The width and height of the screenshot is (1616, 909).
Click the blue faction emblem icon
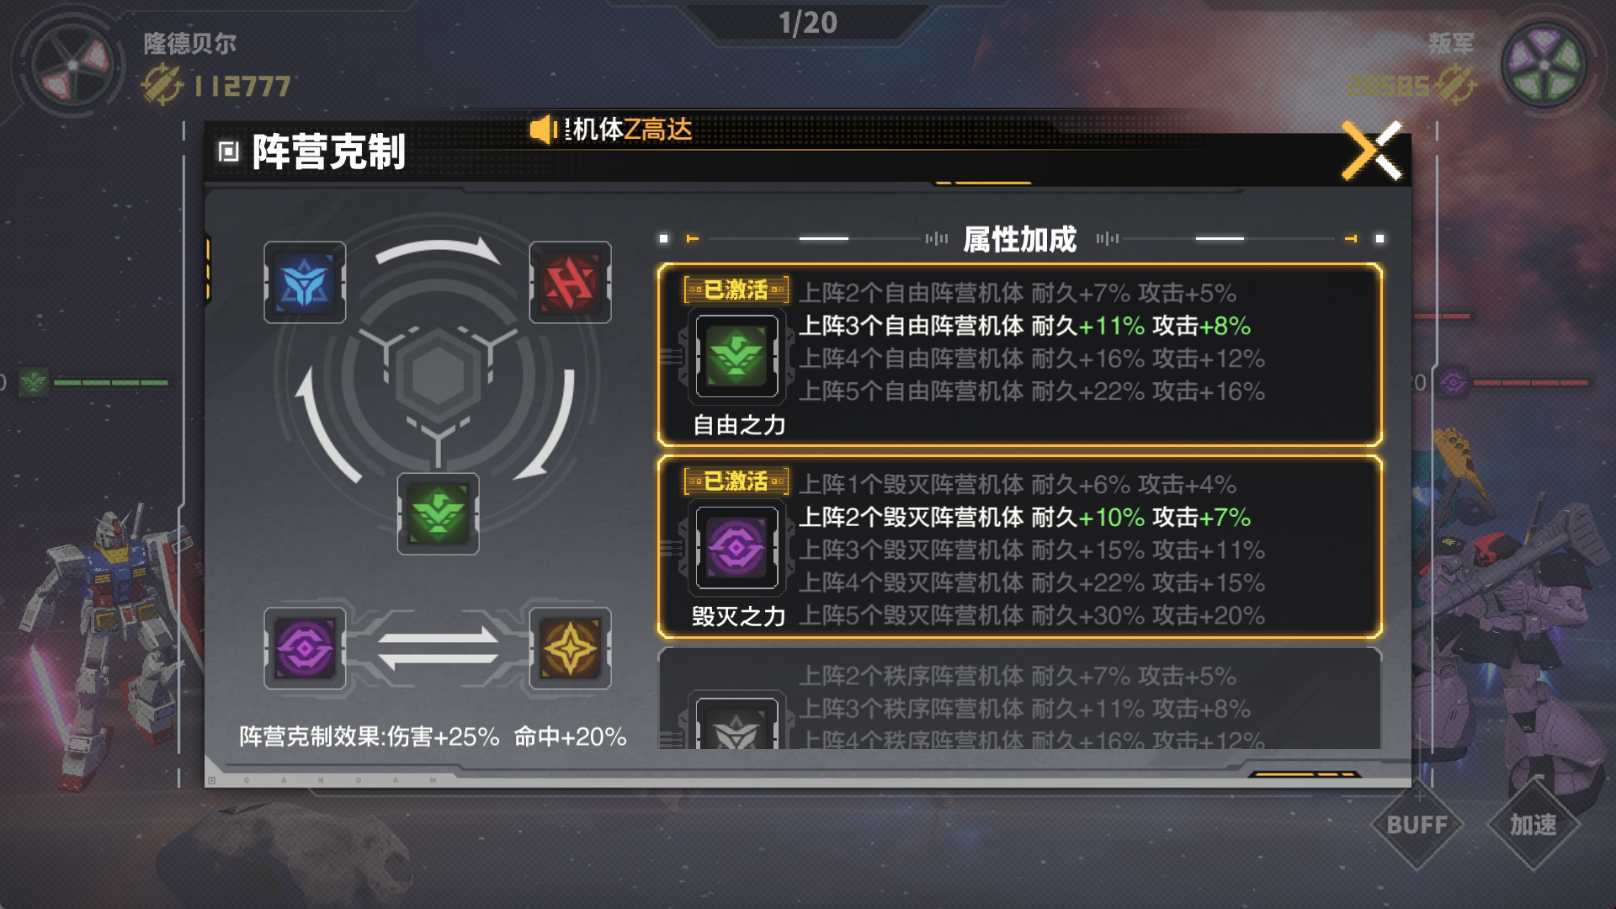coord(305,282)
